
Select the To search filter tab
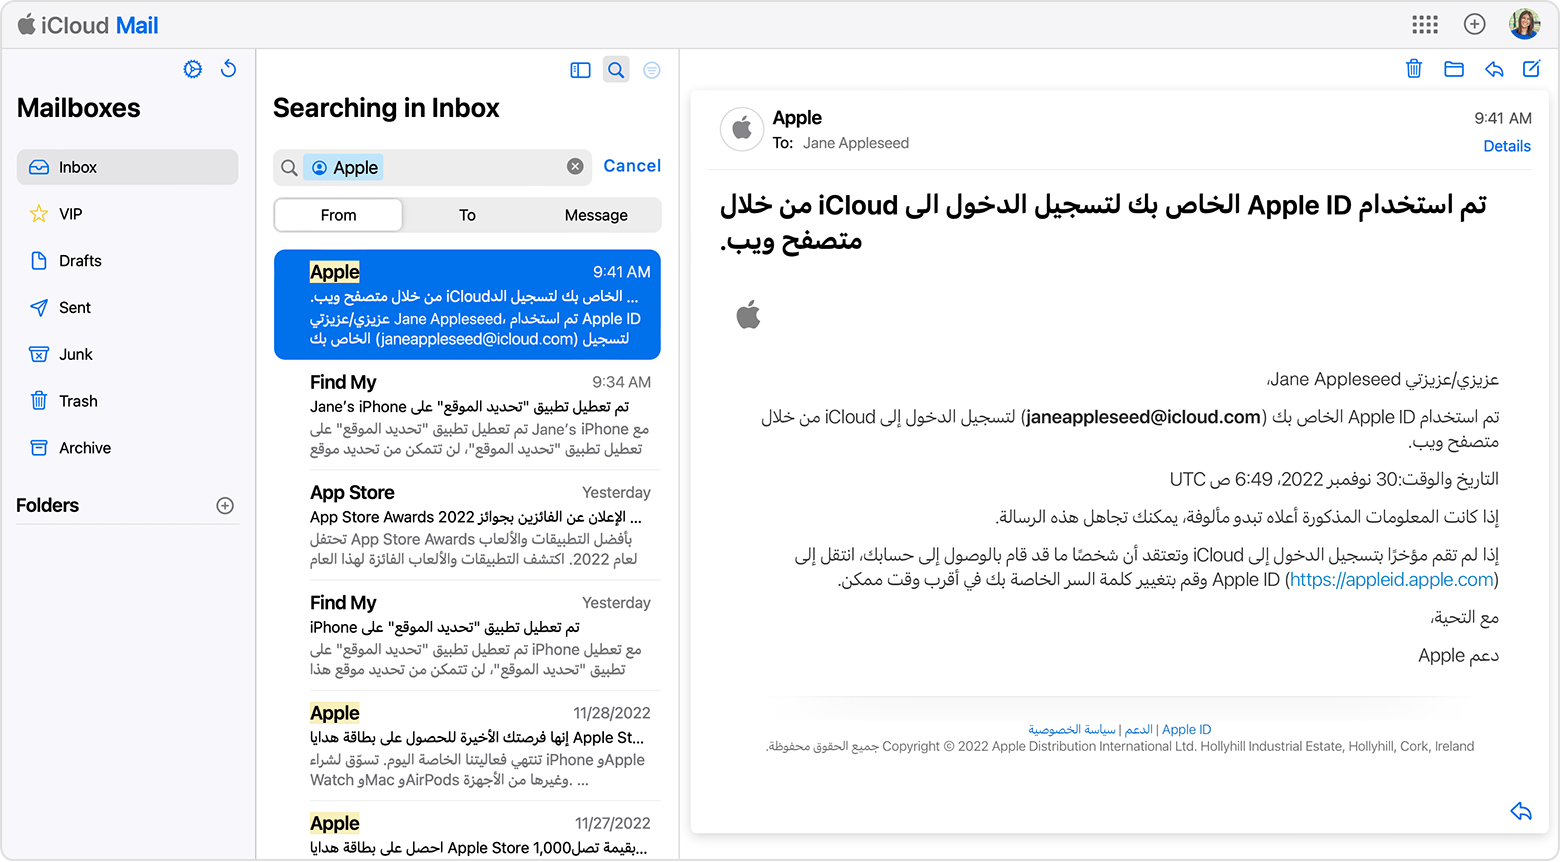click(x=467, y=215)
